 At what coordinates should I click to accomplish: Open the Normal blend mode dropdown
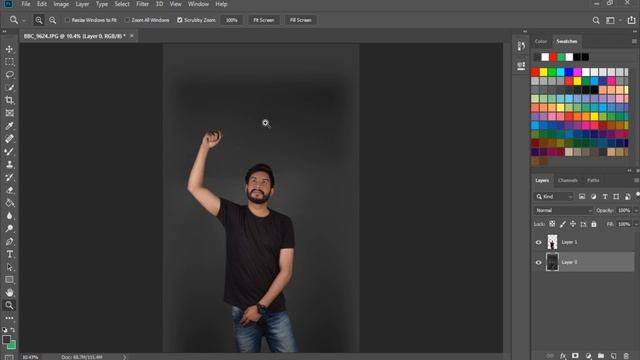pos(563,210)
